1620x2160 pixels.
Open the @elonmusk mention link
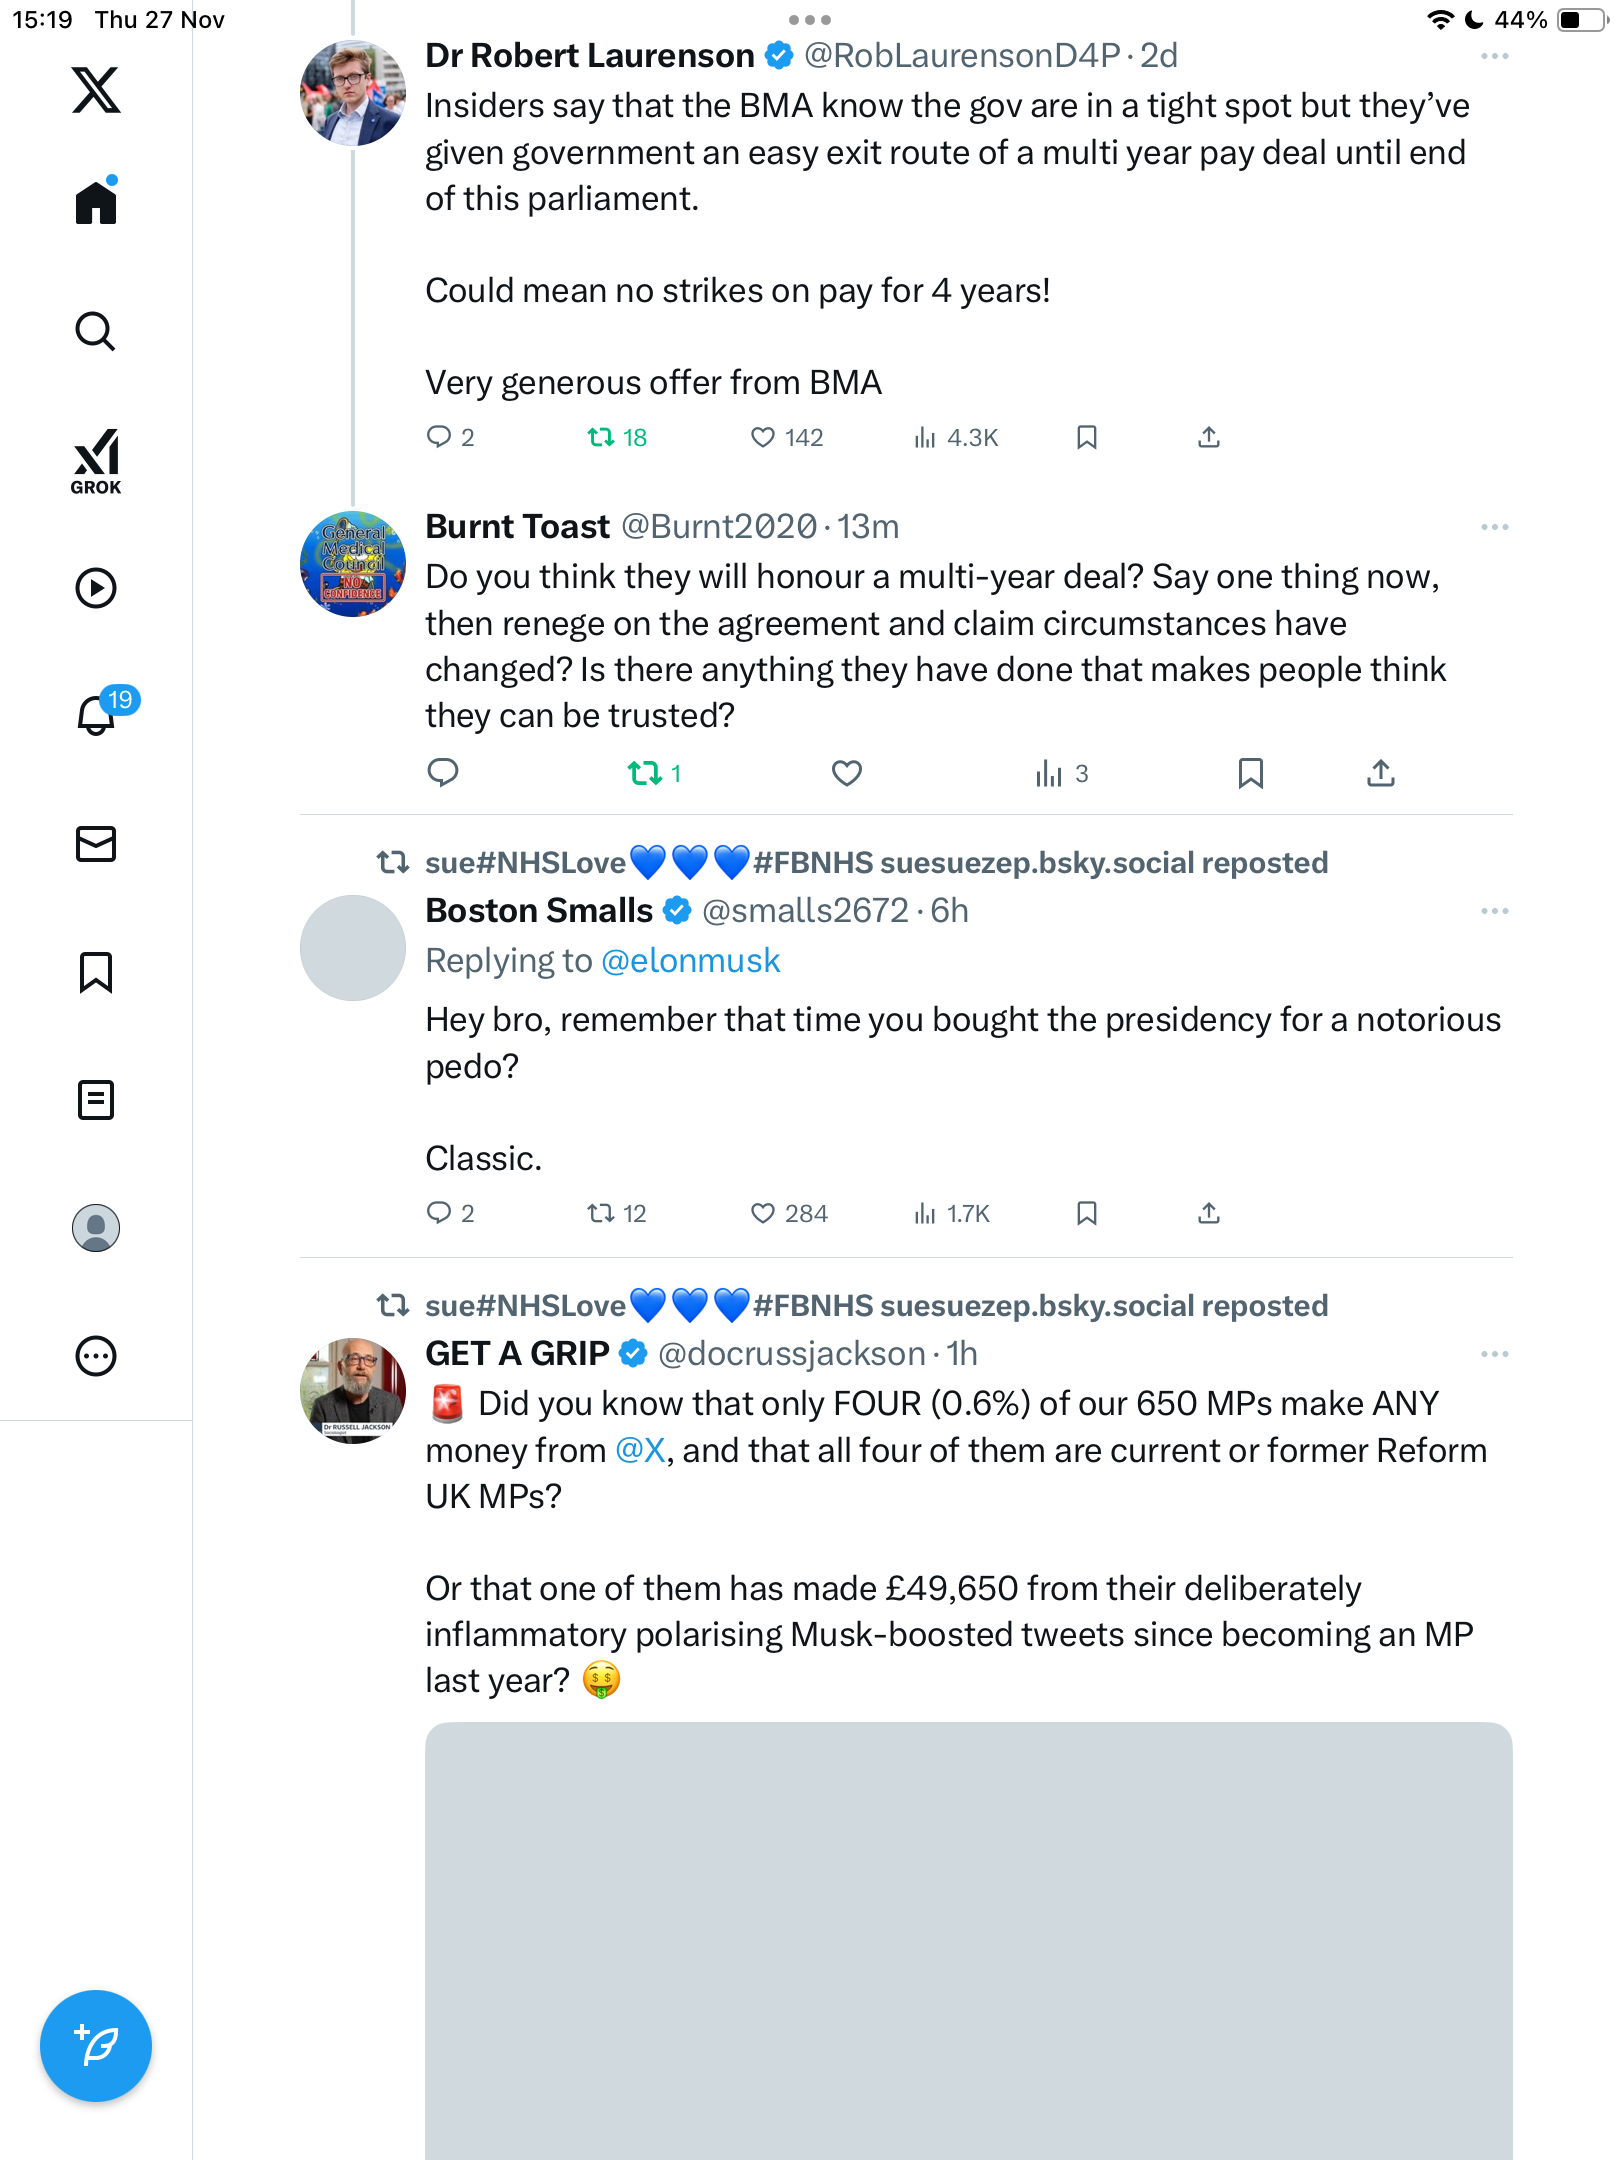[x=690, y=961]
